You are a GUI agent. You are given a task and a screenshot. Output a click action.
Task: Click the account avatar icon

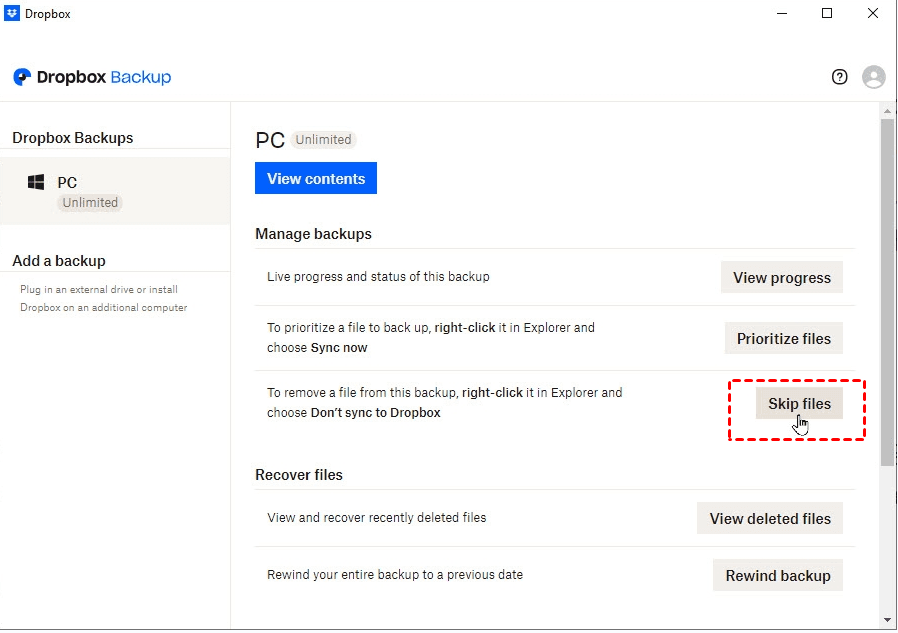[873, 77]
